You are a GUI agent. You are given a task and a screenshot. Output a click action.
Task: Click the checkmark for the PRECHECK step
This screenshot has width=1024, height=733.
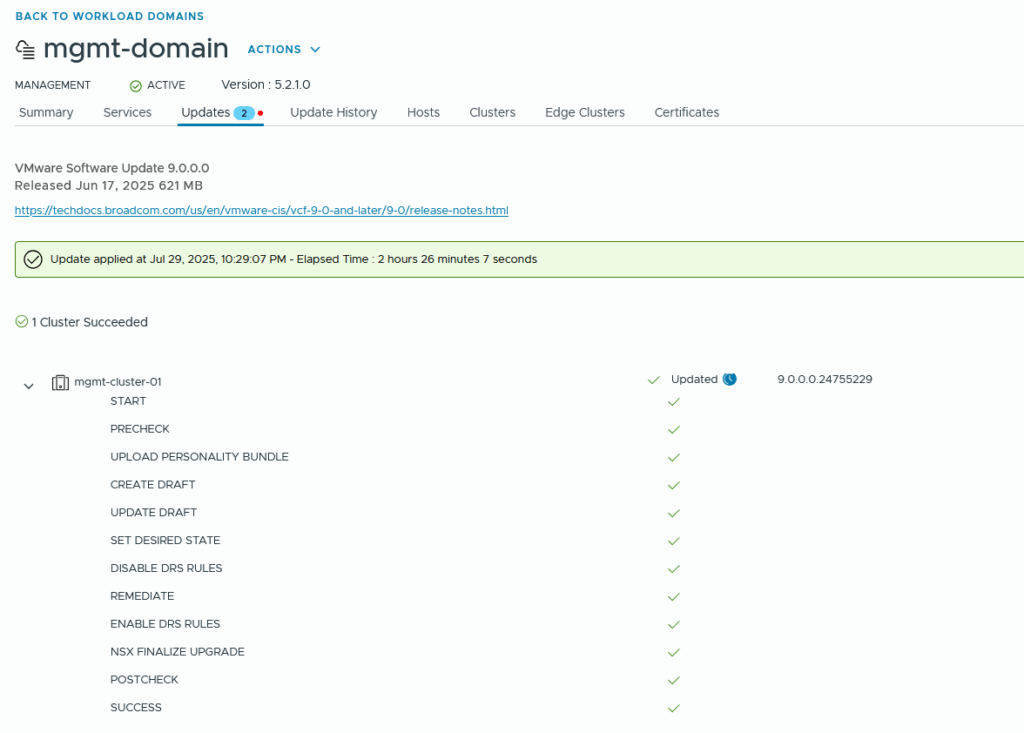click(x=673, y=429)
